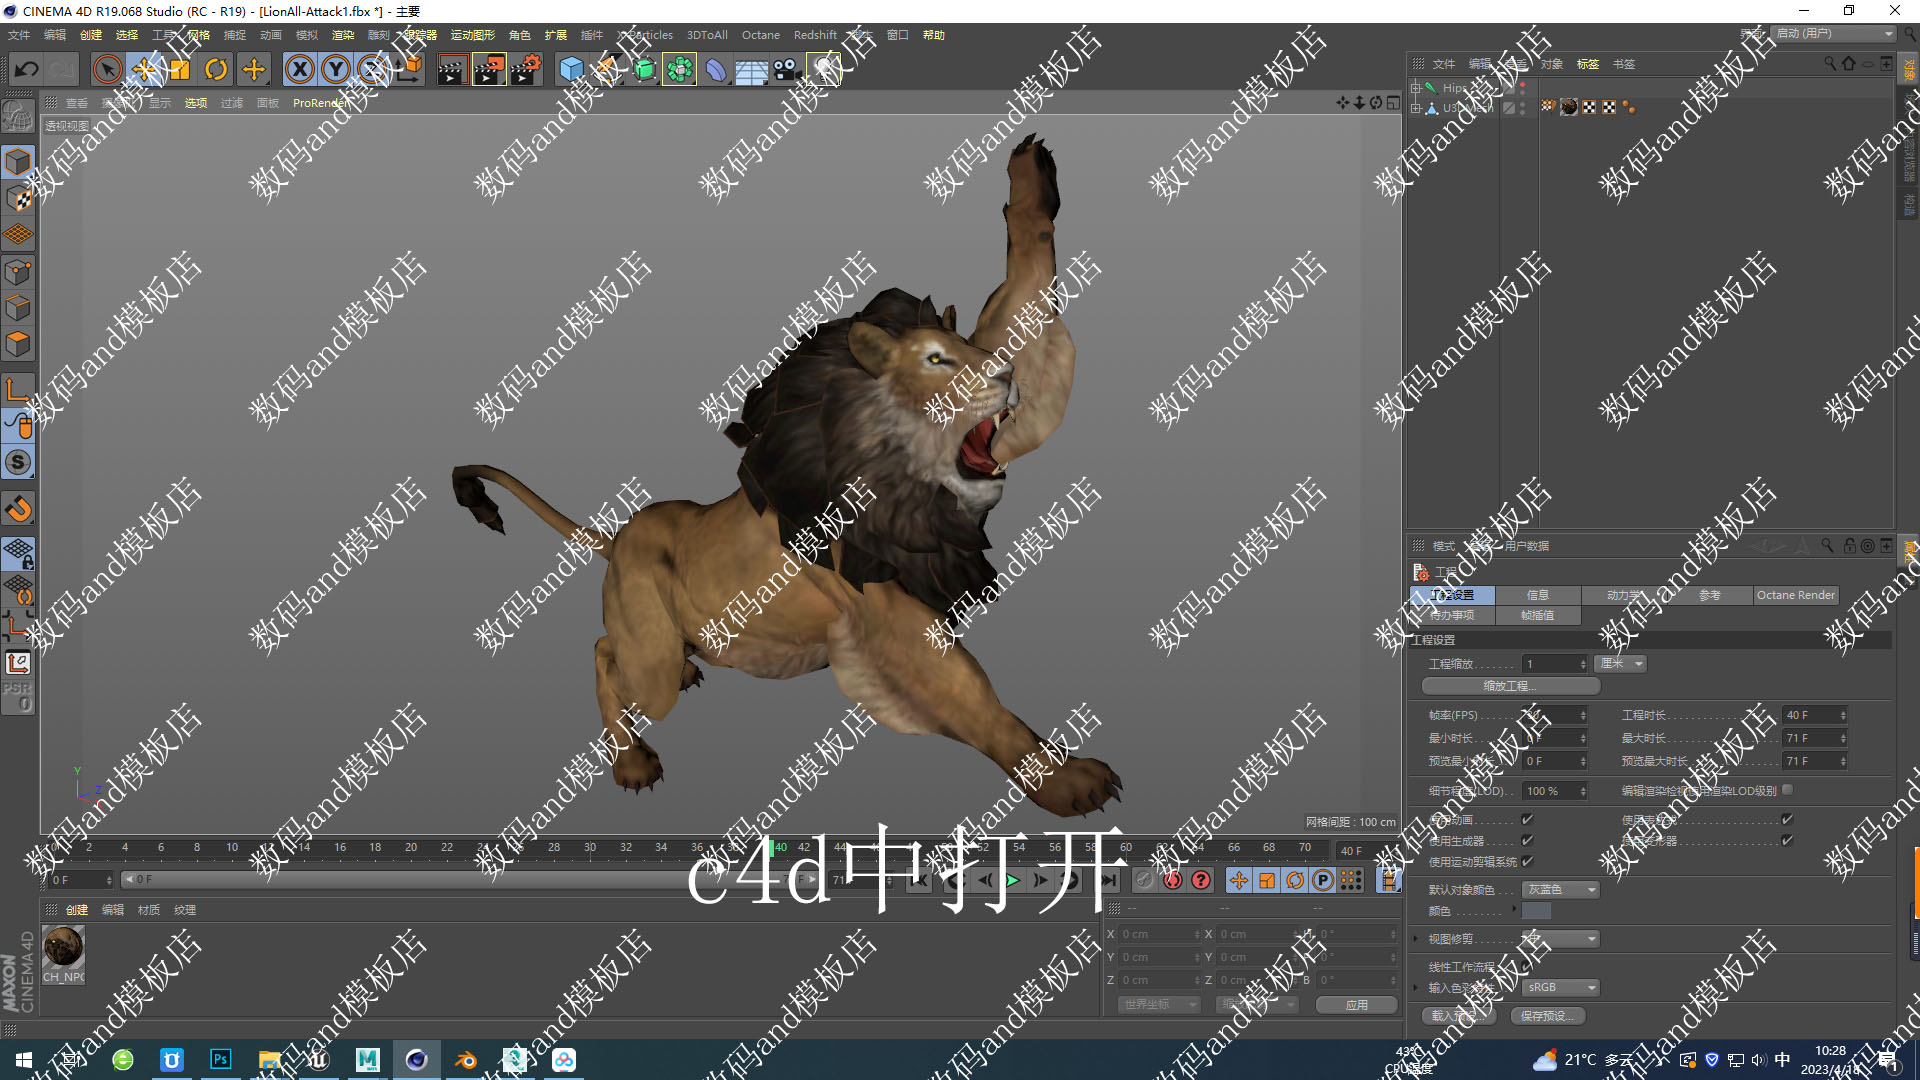
Task: Click Render Active View clapperboard icon
Action: tap(452, 69)
